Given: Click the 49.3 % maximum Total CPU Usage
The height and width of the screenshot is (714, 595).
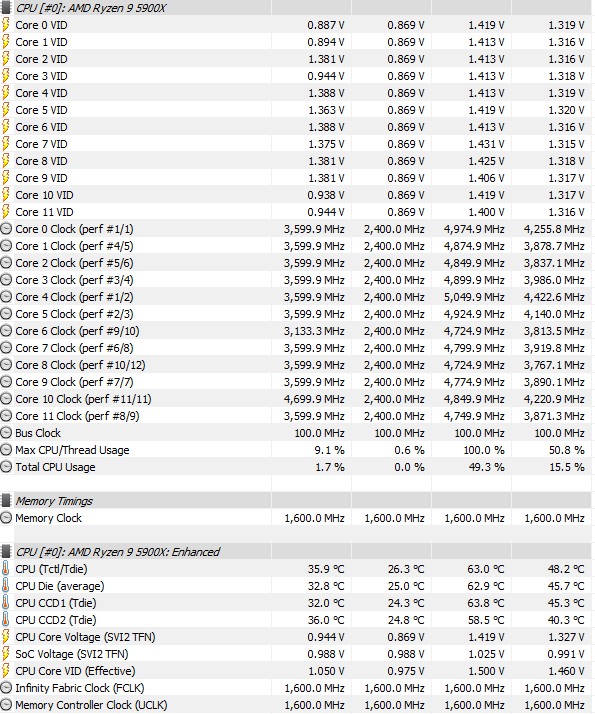Looking at the screenshot, I should (487, 467).
